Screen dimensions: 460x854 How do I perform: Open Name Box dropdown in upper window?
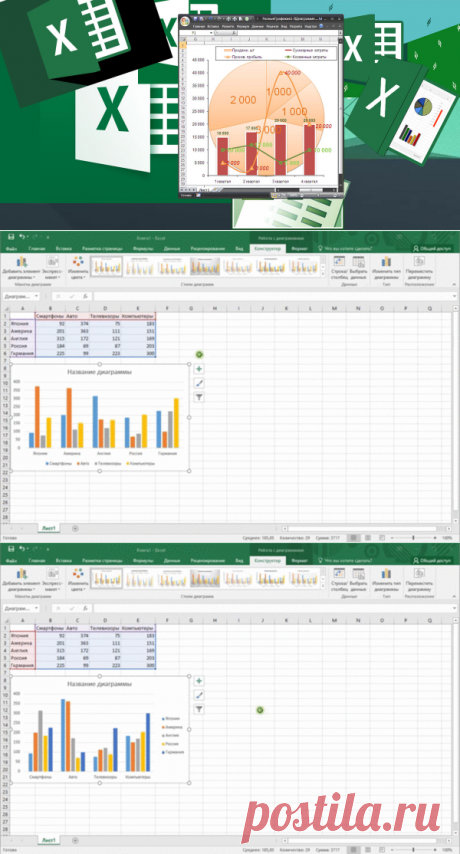click(36, 296)
